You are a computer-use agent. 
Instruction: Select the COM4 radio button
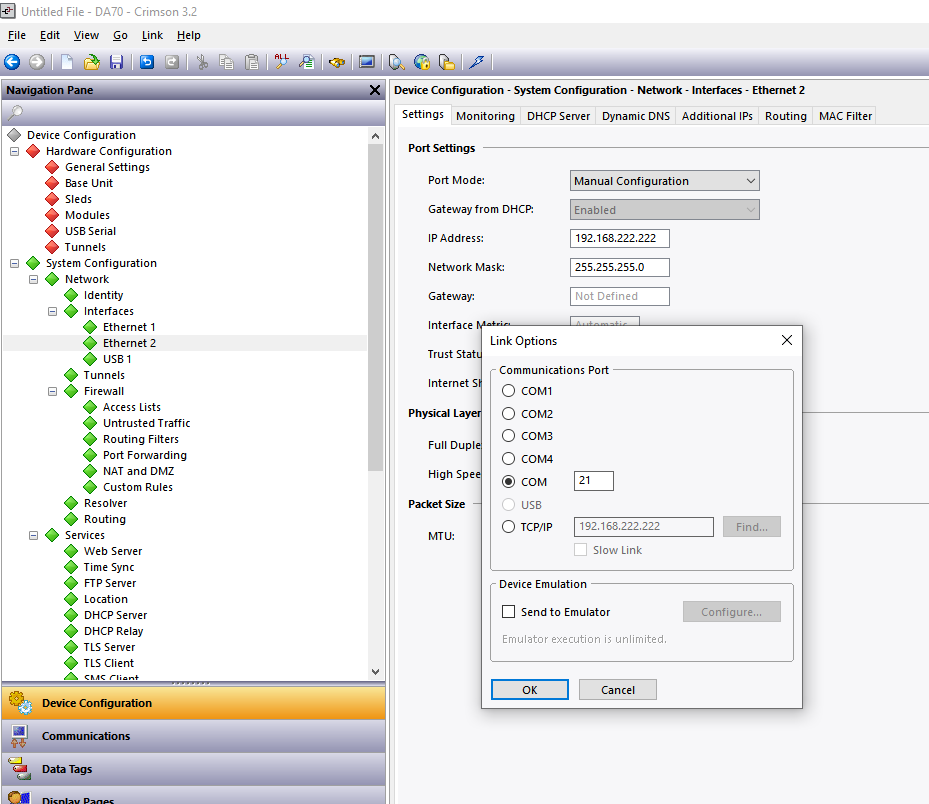(508, 459)
